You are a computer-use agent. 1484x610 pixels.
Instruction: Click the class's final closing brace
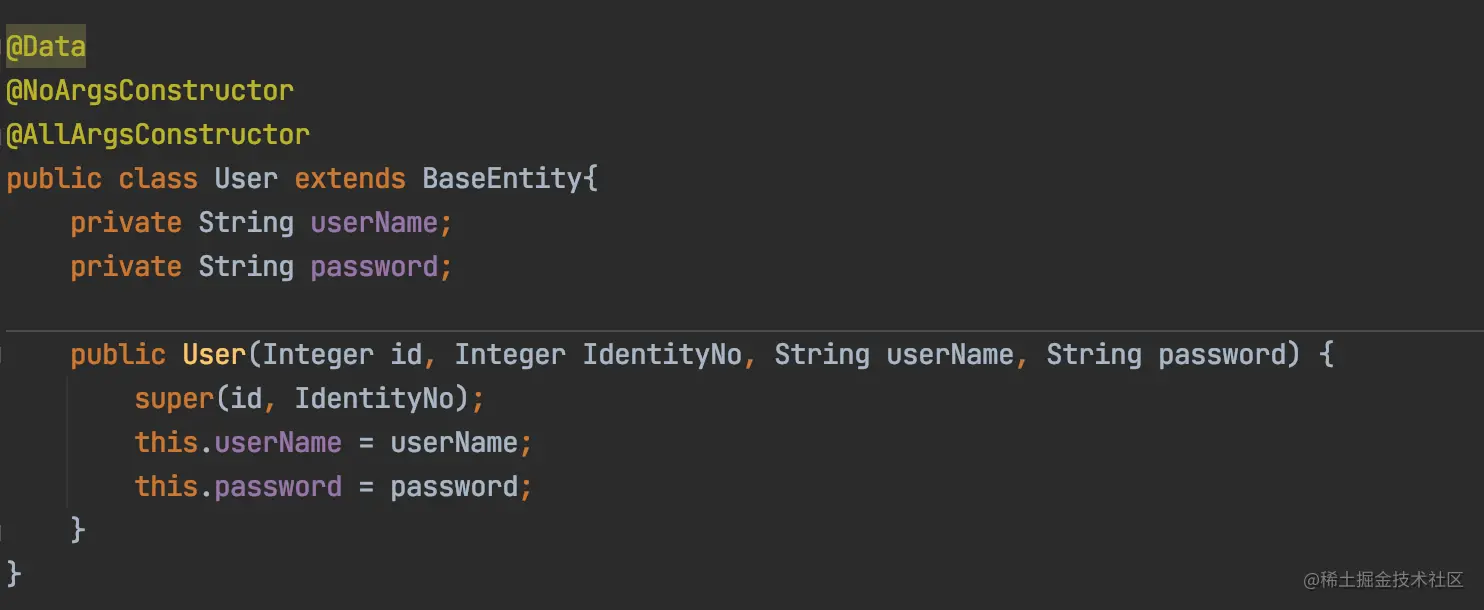(14, 574)
